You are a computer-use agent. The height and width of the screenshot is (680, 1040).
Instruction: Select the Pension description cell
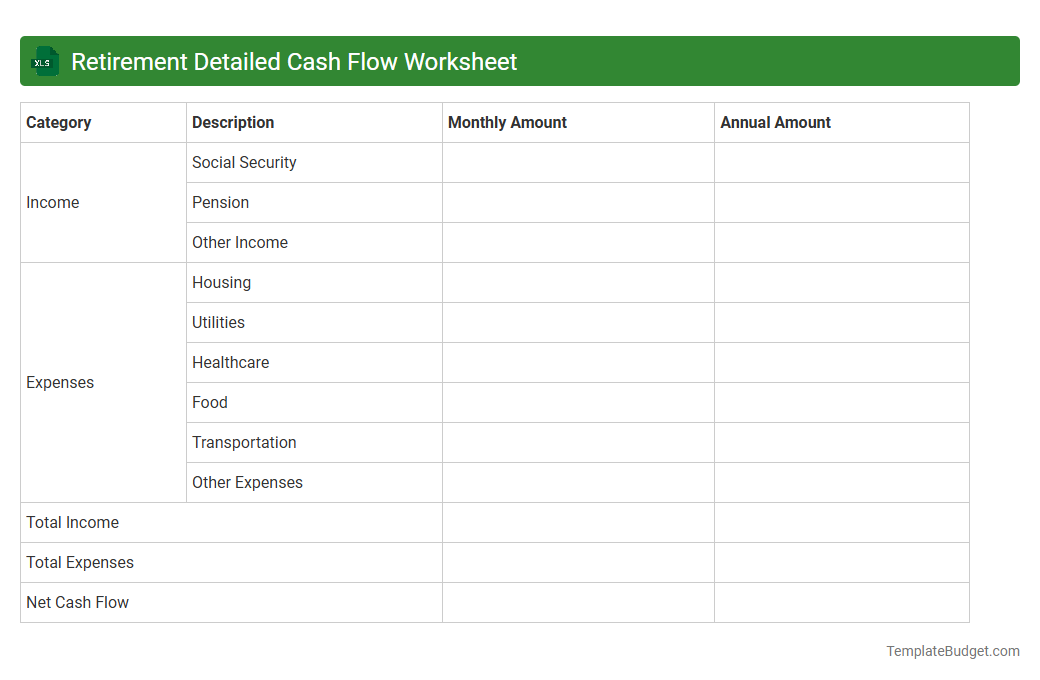221,202
